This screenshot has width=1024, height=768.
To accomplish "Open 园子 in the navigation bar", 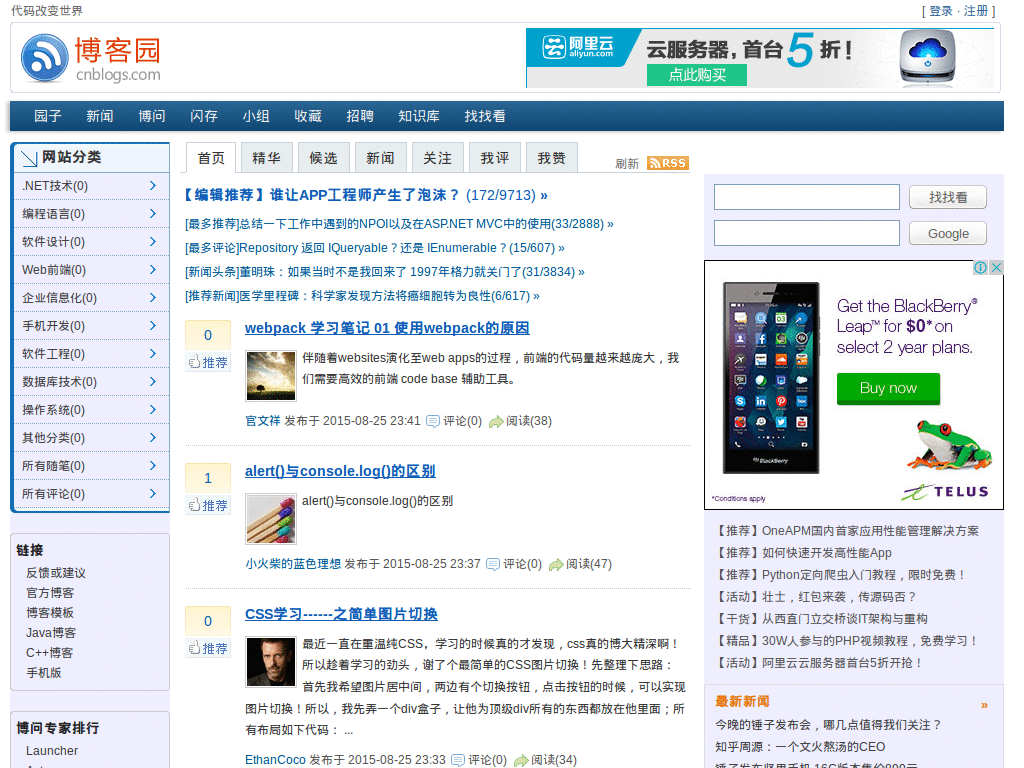I will click(48, 116).
